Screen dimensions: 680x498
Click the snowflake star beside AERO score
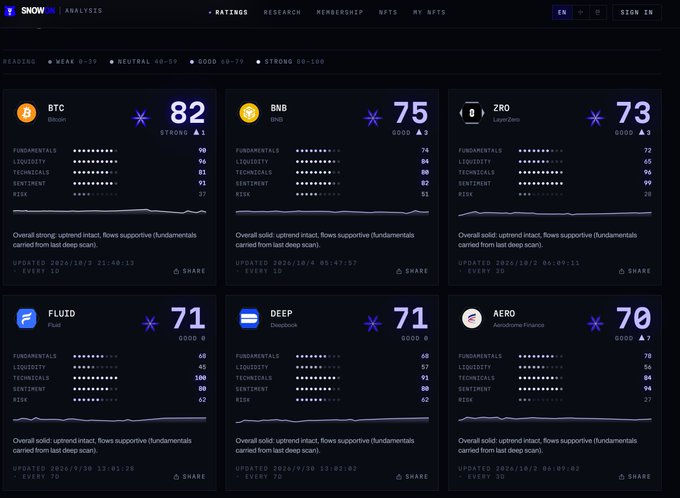click(x=595, y=324)
